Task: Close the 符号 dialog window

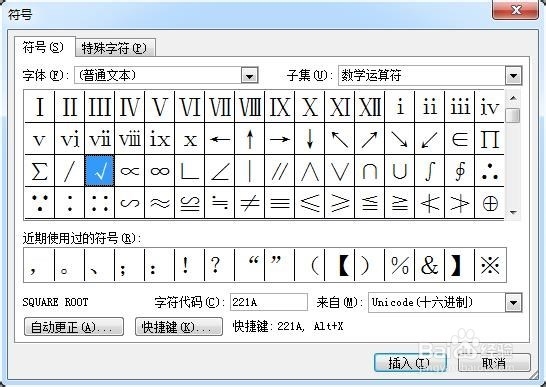Action: tap(515, 10)
